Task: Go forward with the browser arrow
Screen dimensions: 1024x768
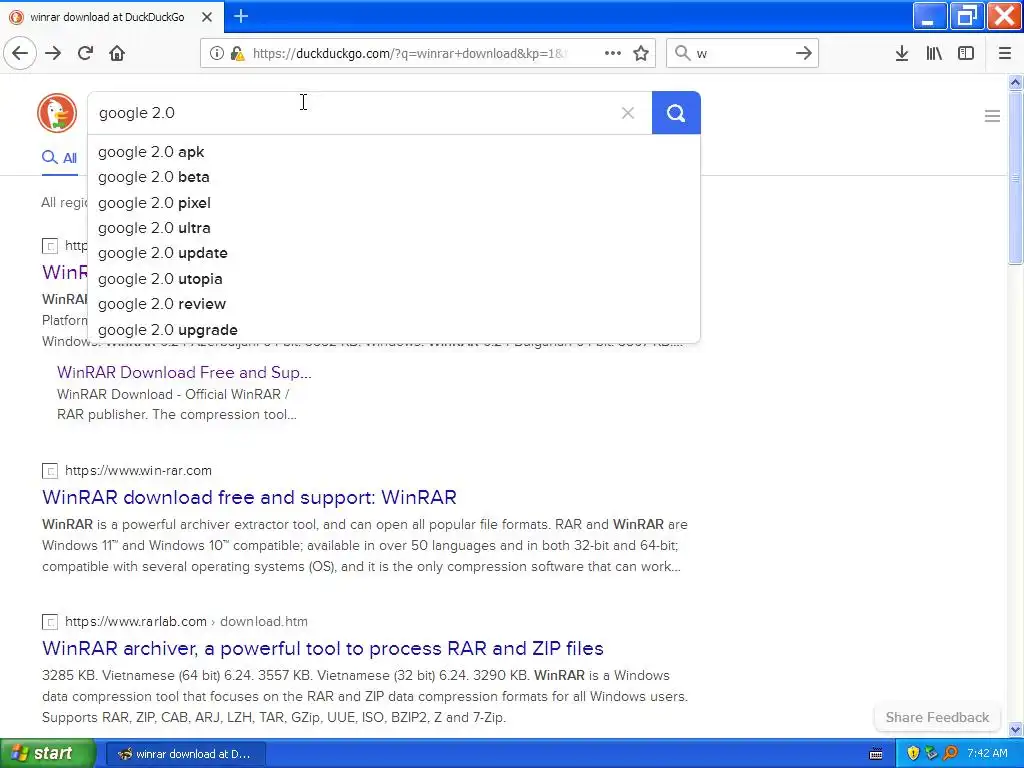Action: (x=53, y=53)
